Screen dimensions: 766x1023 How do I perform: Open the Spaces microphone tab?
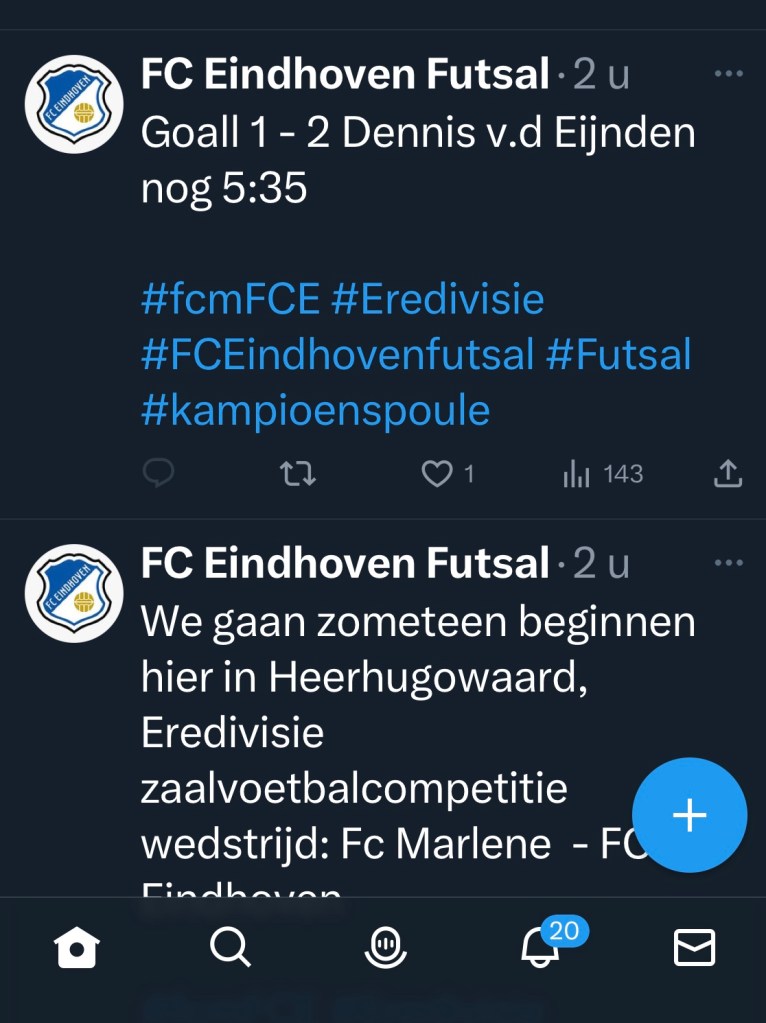[386, 946]
